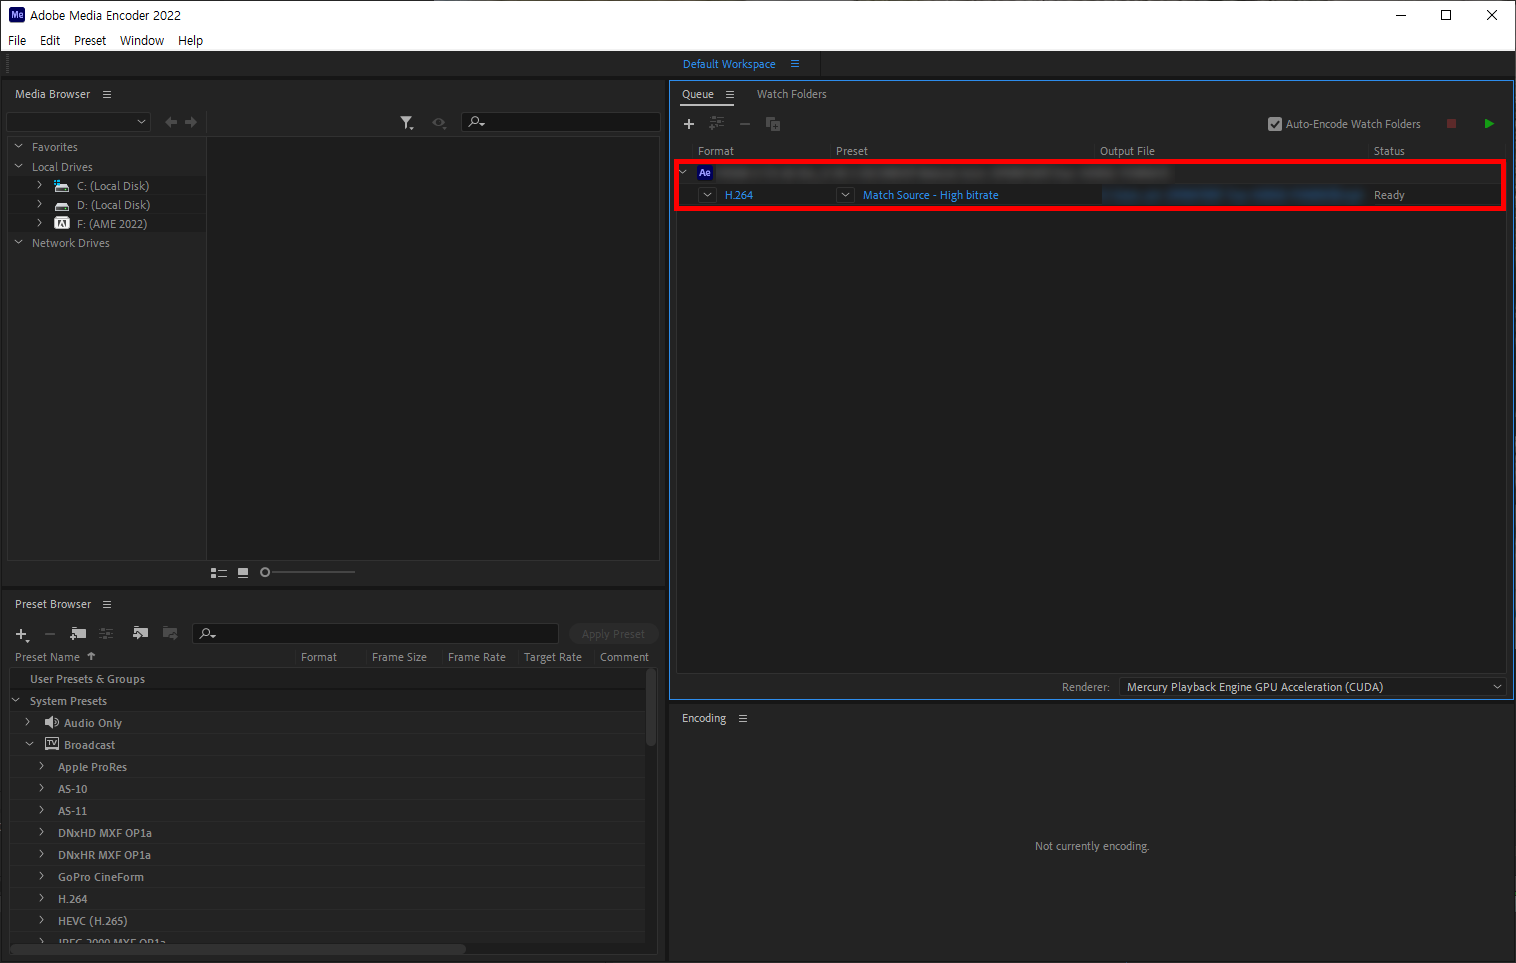
Task: Click Match Source - High bitrate preset link
Action: tap(931, 195)
